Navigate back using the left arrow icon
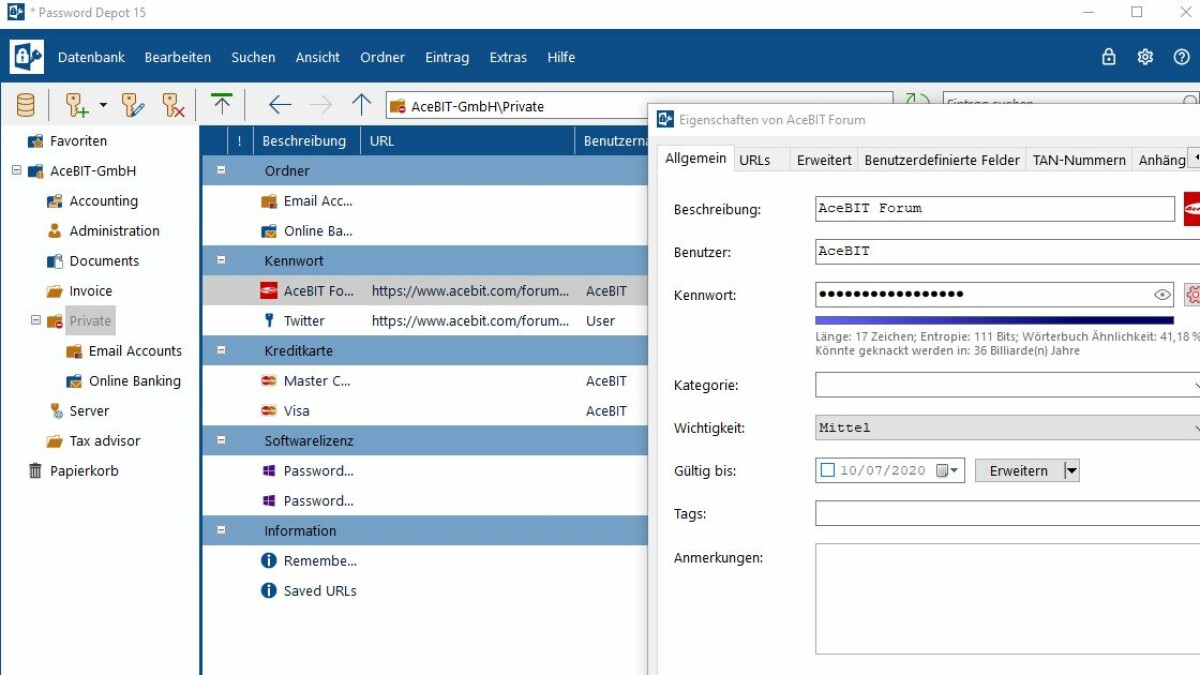The height and width of the screenshot is (675, 1200). click(279, 104)
